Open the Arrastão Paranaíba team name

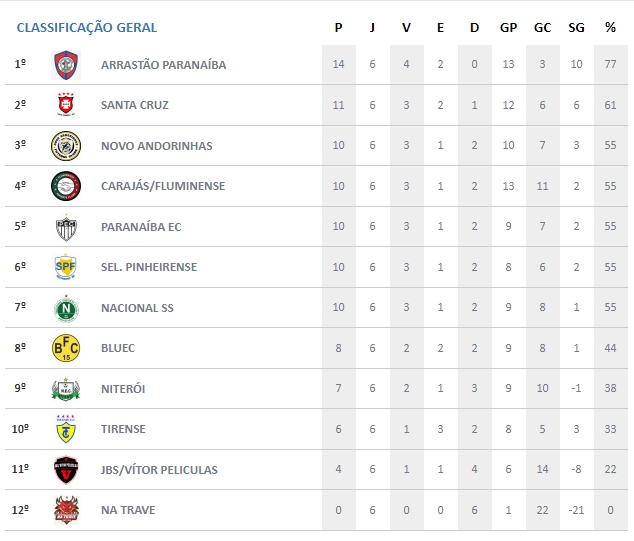click(x=163, y=65)
